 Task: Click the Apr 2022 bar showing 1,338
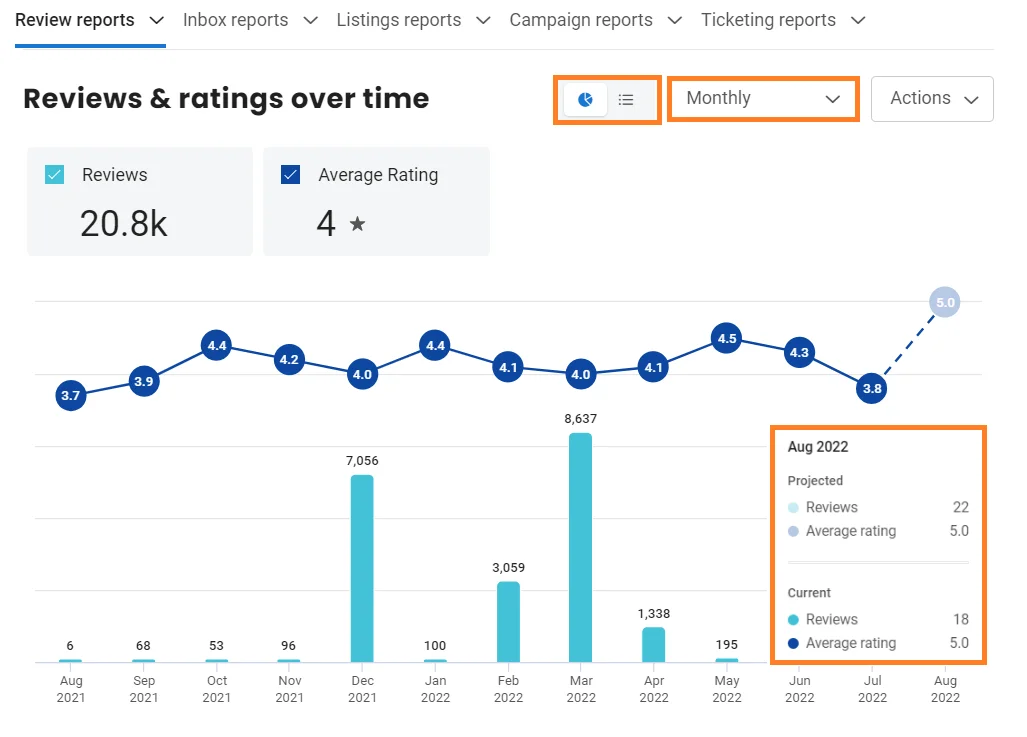click(x=653, y=644)
